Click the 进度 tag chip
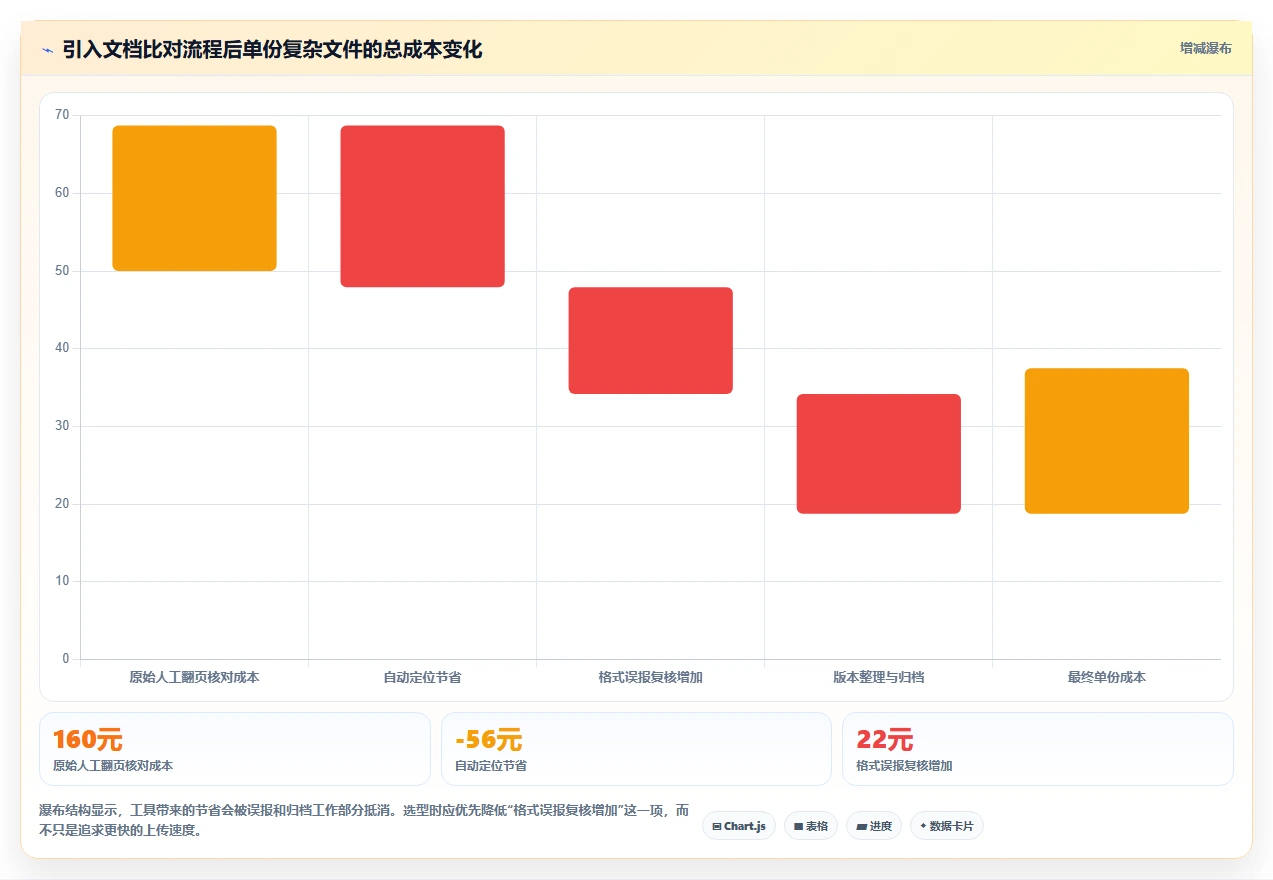The image size is (1273, 880). [874, 826]
